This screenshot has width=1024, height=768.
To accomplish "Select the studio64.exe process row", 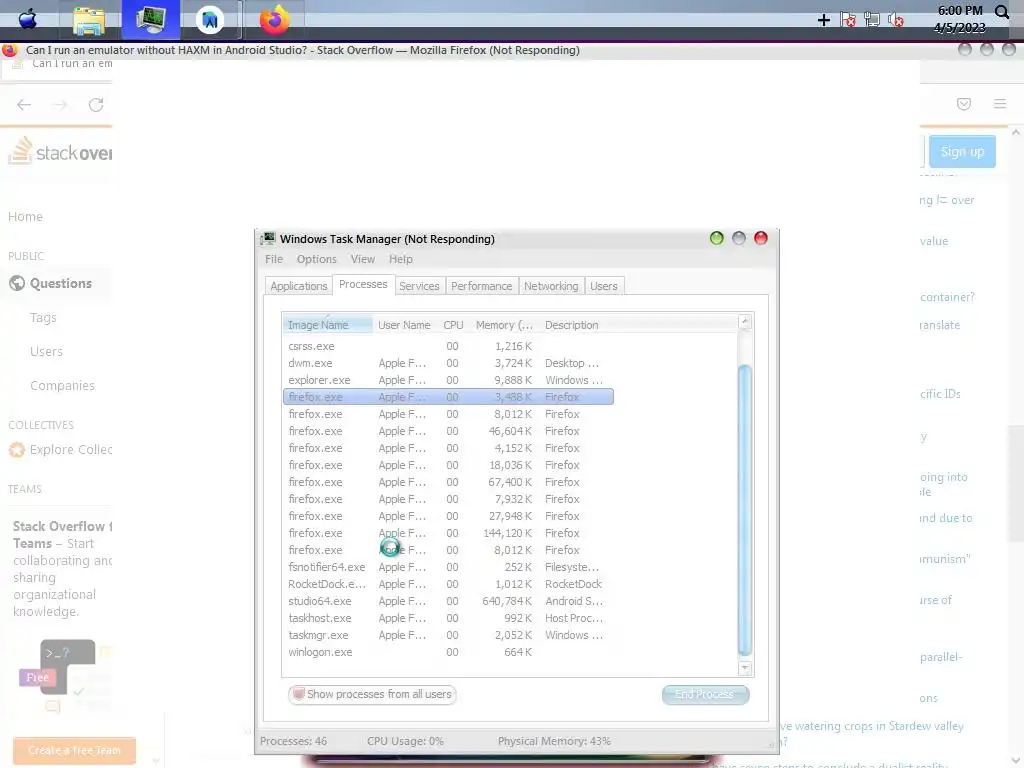I will tap(448, 601).
